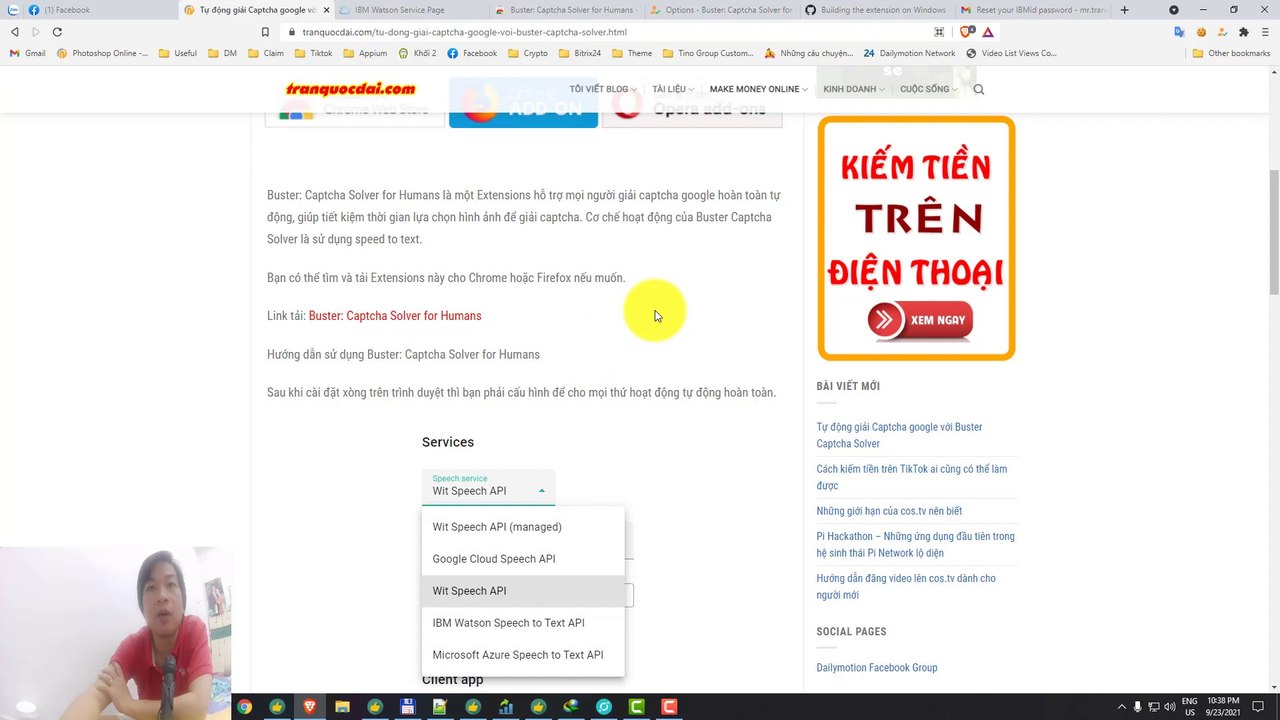
Task: Bookmark this page with the bookmark icon
Action: point(265,32)
